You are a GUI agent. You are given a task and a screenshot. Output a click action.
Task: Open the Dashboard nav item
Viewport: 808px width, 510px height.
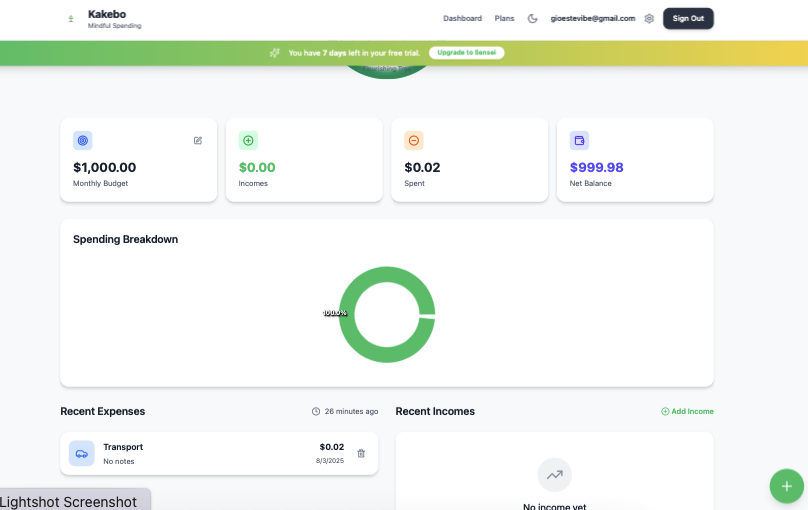462,18
